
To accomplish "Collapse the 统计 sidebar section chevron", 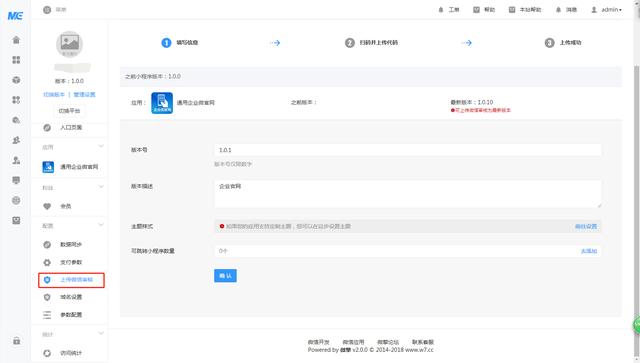I will coord(100,334).
